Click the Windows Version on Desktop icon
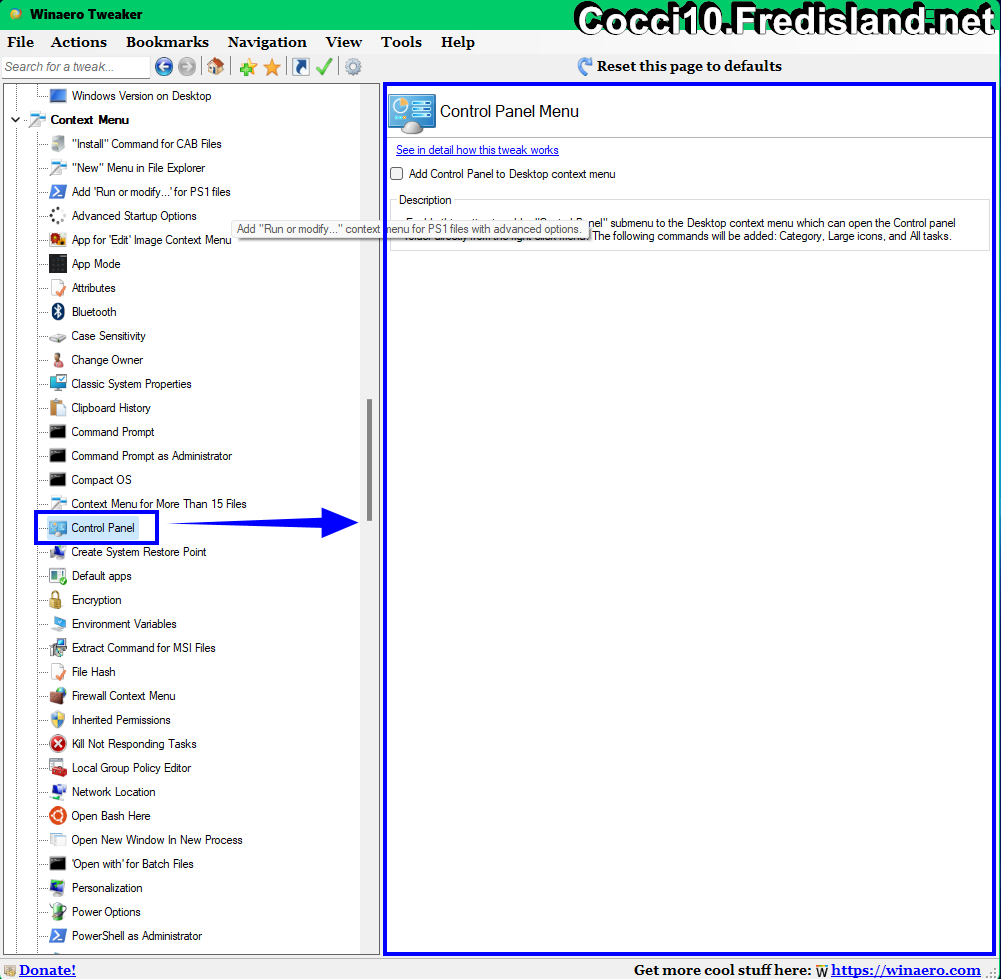Image resolution: width=1001 pixels, height=979 pixels. [58, 96]
